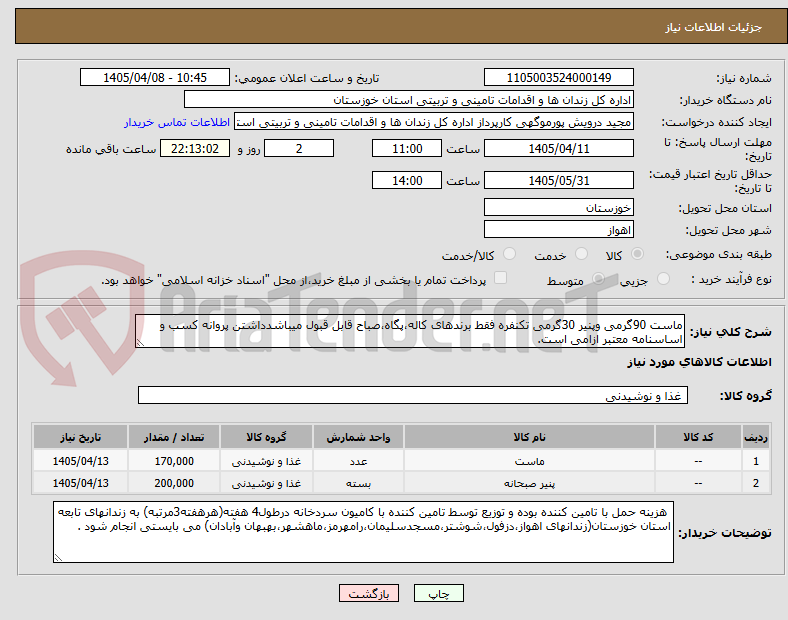
Task: Click the بازگشت back button
Action: click(369, 593)
